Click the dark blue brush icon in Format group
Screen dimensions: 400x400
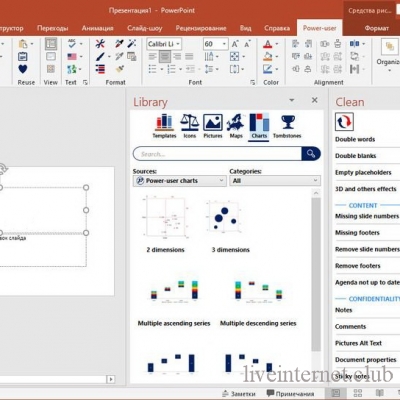pyautogui.click(x=100, y=56)
